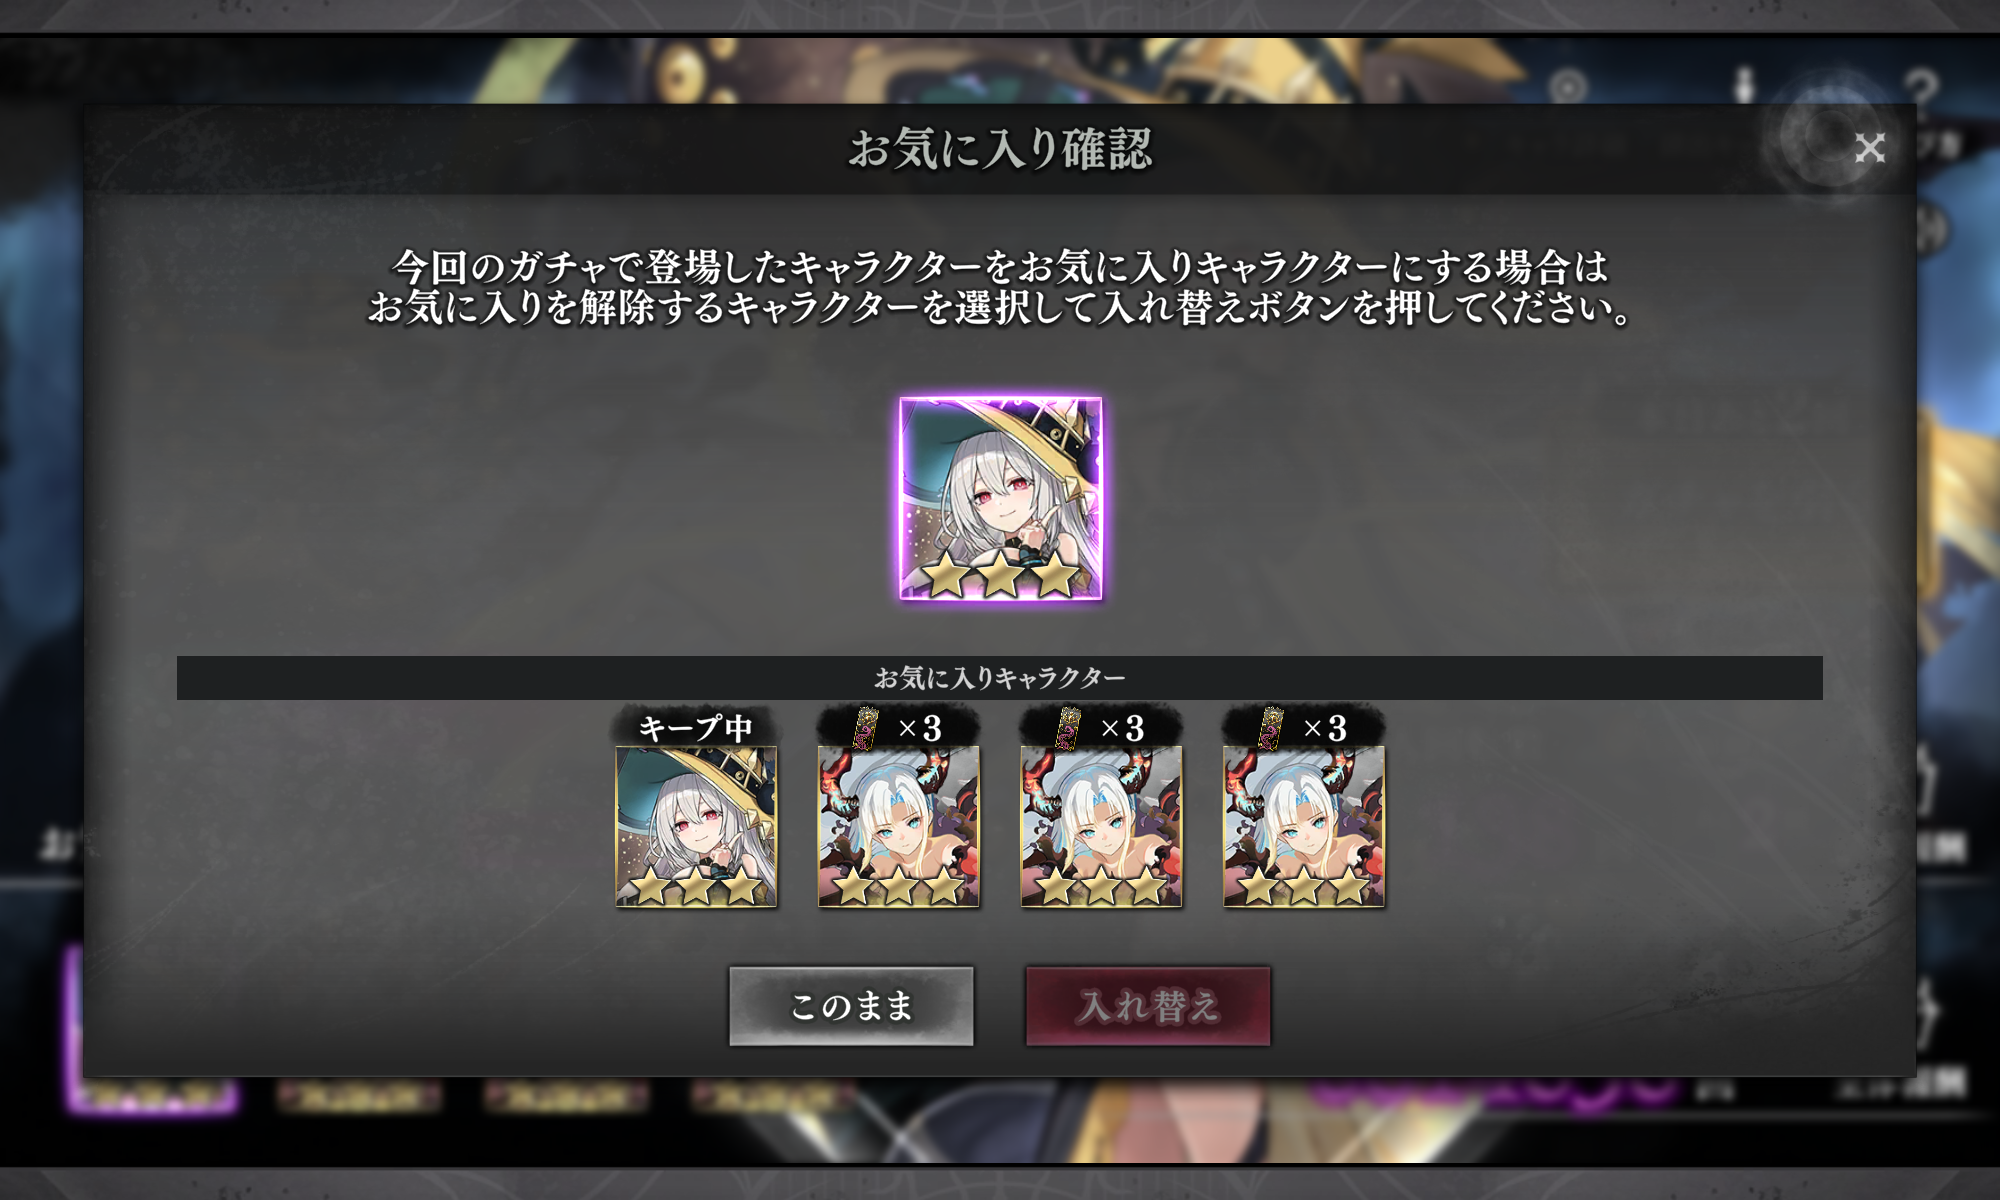
Task: Click the gold stars on purple-framed portrait
Action: 1000,575
